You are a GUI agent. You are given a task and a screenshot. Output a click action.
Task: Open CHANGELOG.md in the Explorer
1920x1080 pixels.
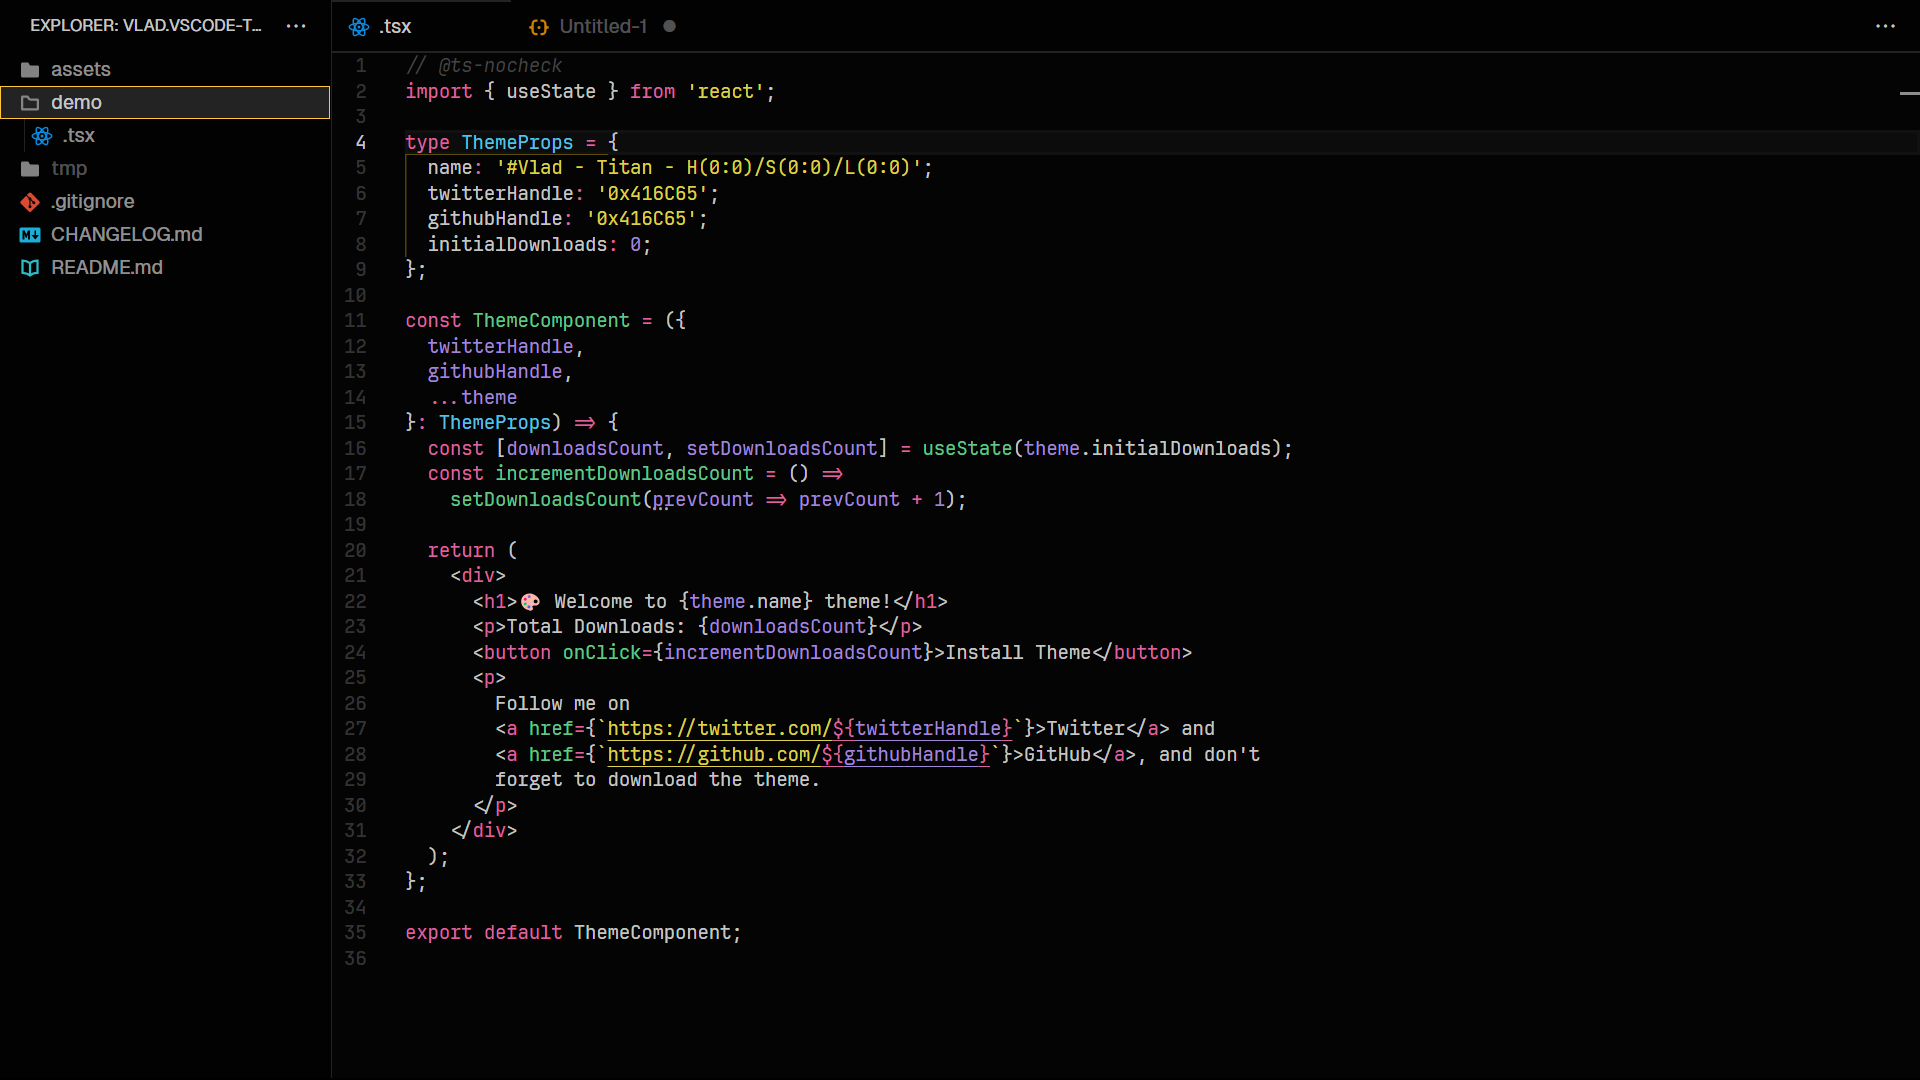(165, 235)
